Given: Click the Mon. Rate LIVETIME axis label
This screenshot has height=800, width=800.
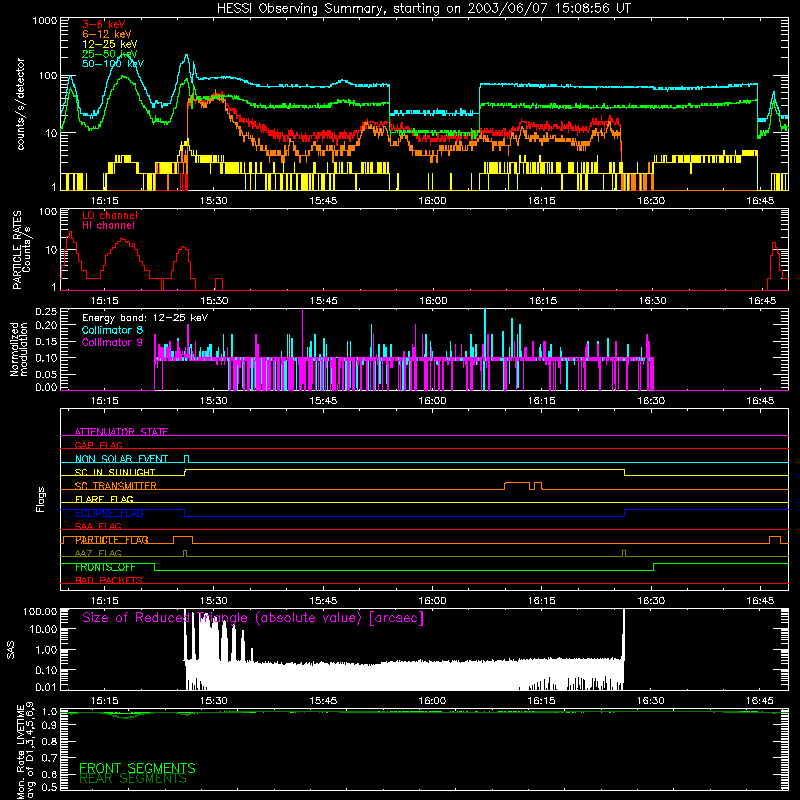Looking at the screenshot, I should (26, 751).
